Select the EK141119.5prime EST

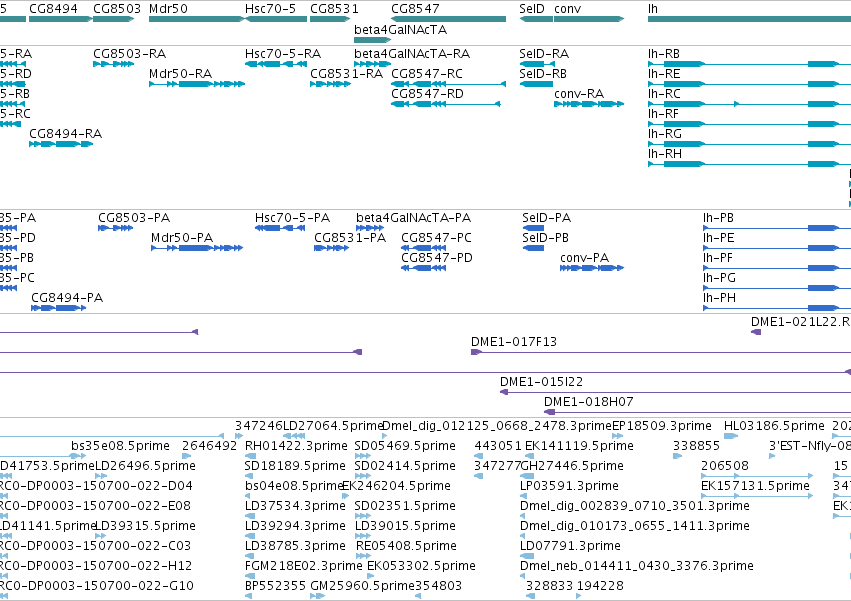tap(529, 456)
